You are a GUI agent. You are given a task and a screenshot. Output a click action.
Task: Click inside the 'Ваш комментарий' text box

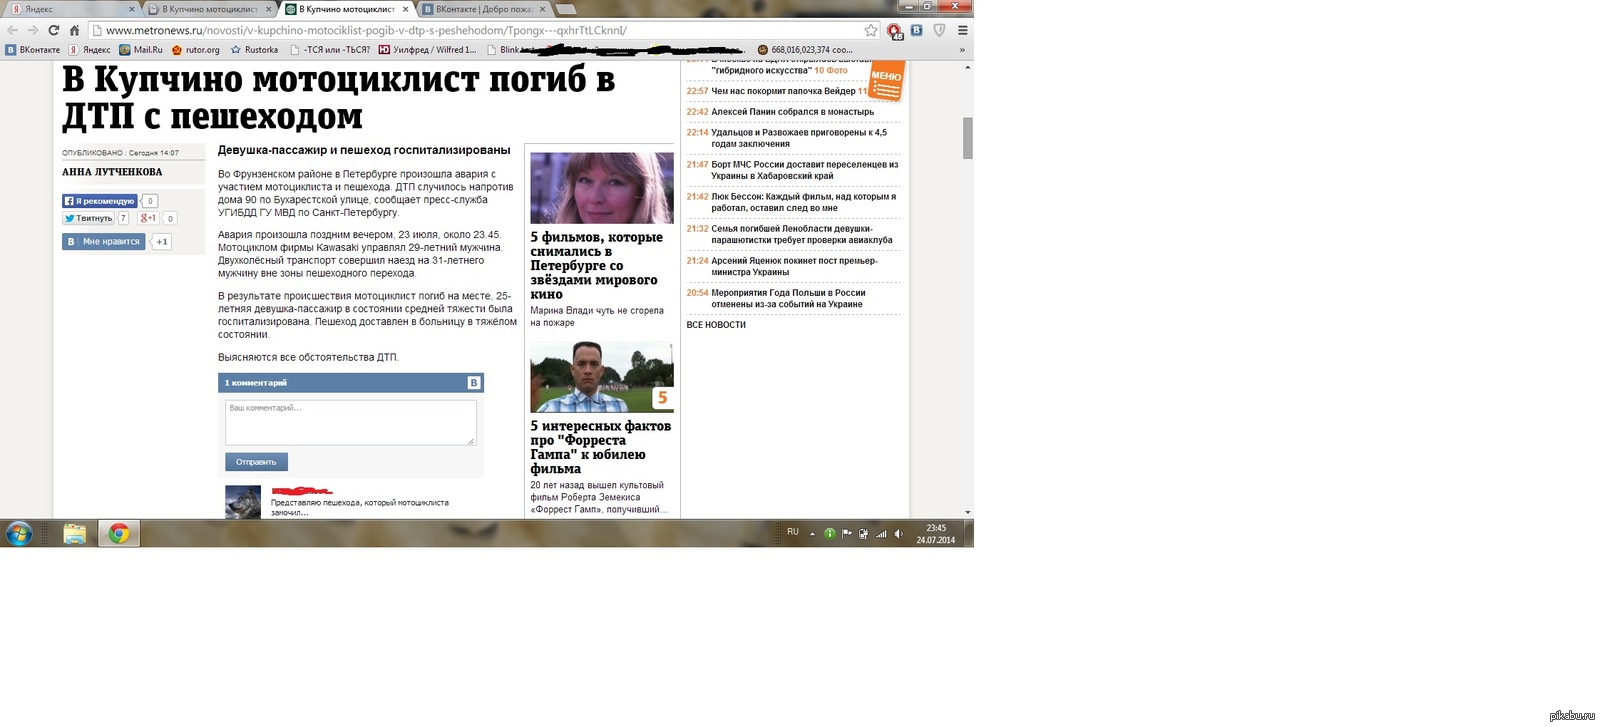tap(350, 422)
